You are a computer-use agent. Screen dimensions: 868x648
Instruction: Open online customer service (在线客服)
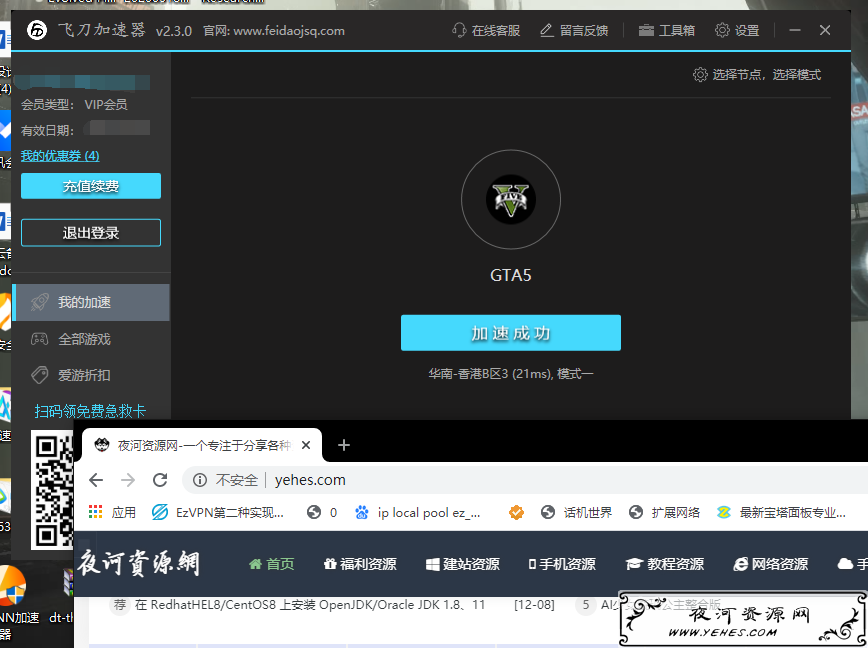point(486,30)
